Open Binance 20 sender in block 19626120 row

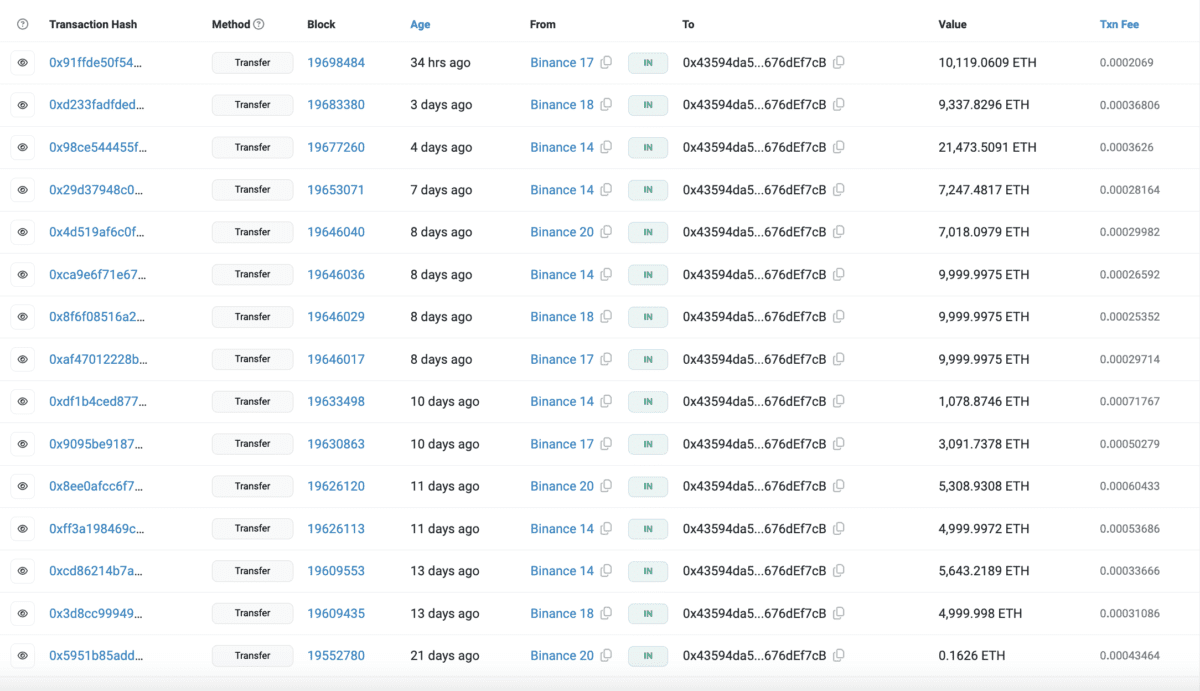click(x=562, y=486)
